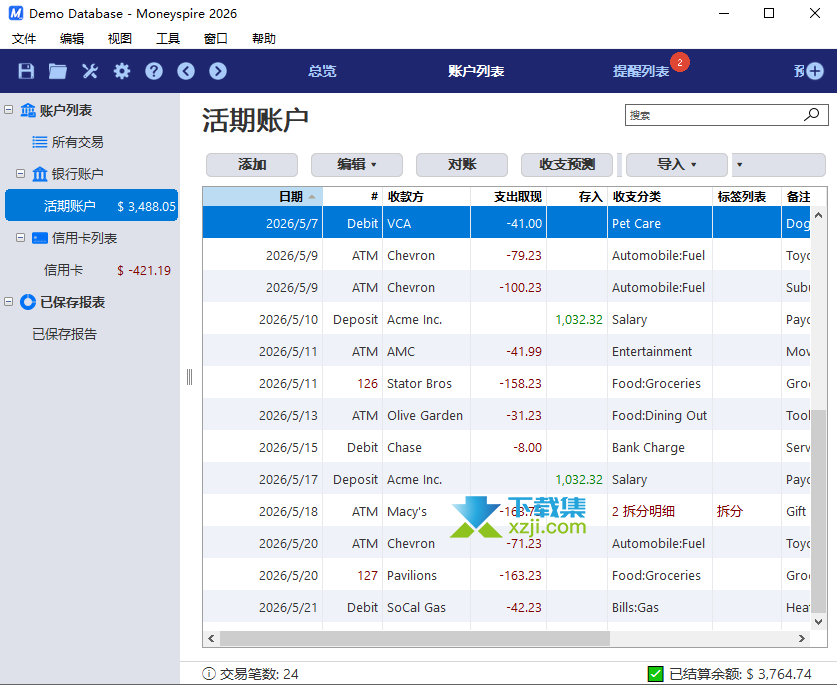The height and width of the screenshot is (685, 837).
Task: Click scroll-left arrow of horizontal scrollbar
Action: pos(211,638)
